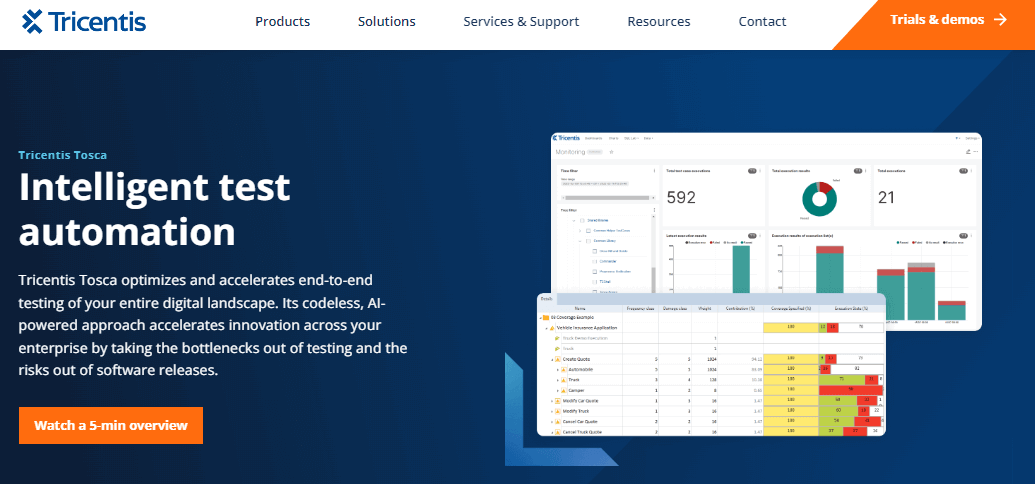
Task: Select the Camper row name
Action: coord(576,390)
